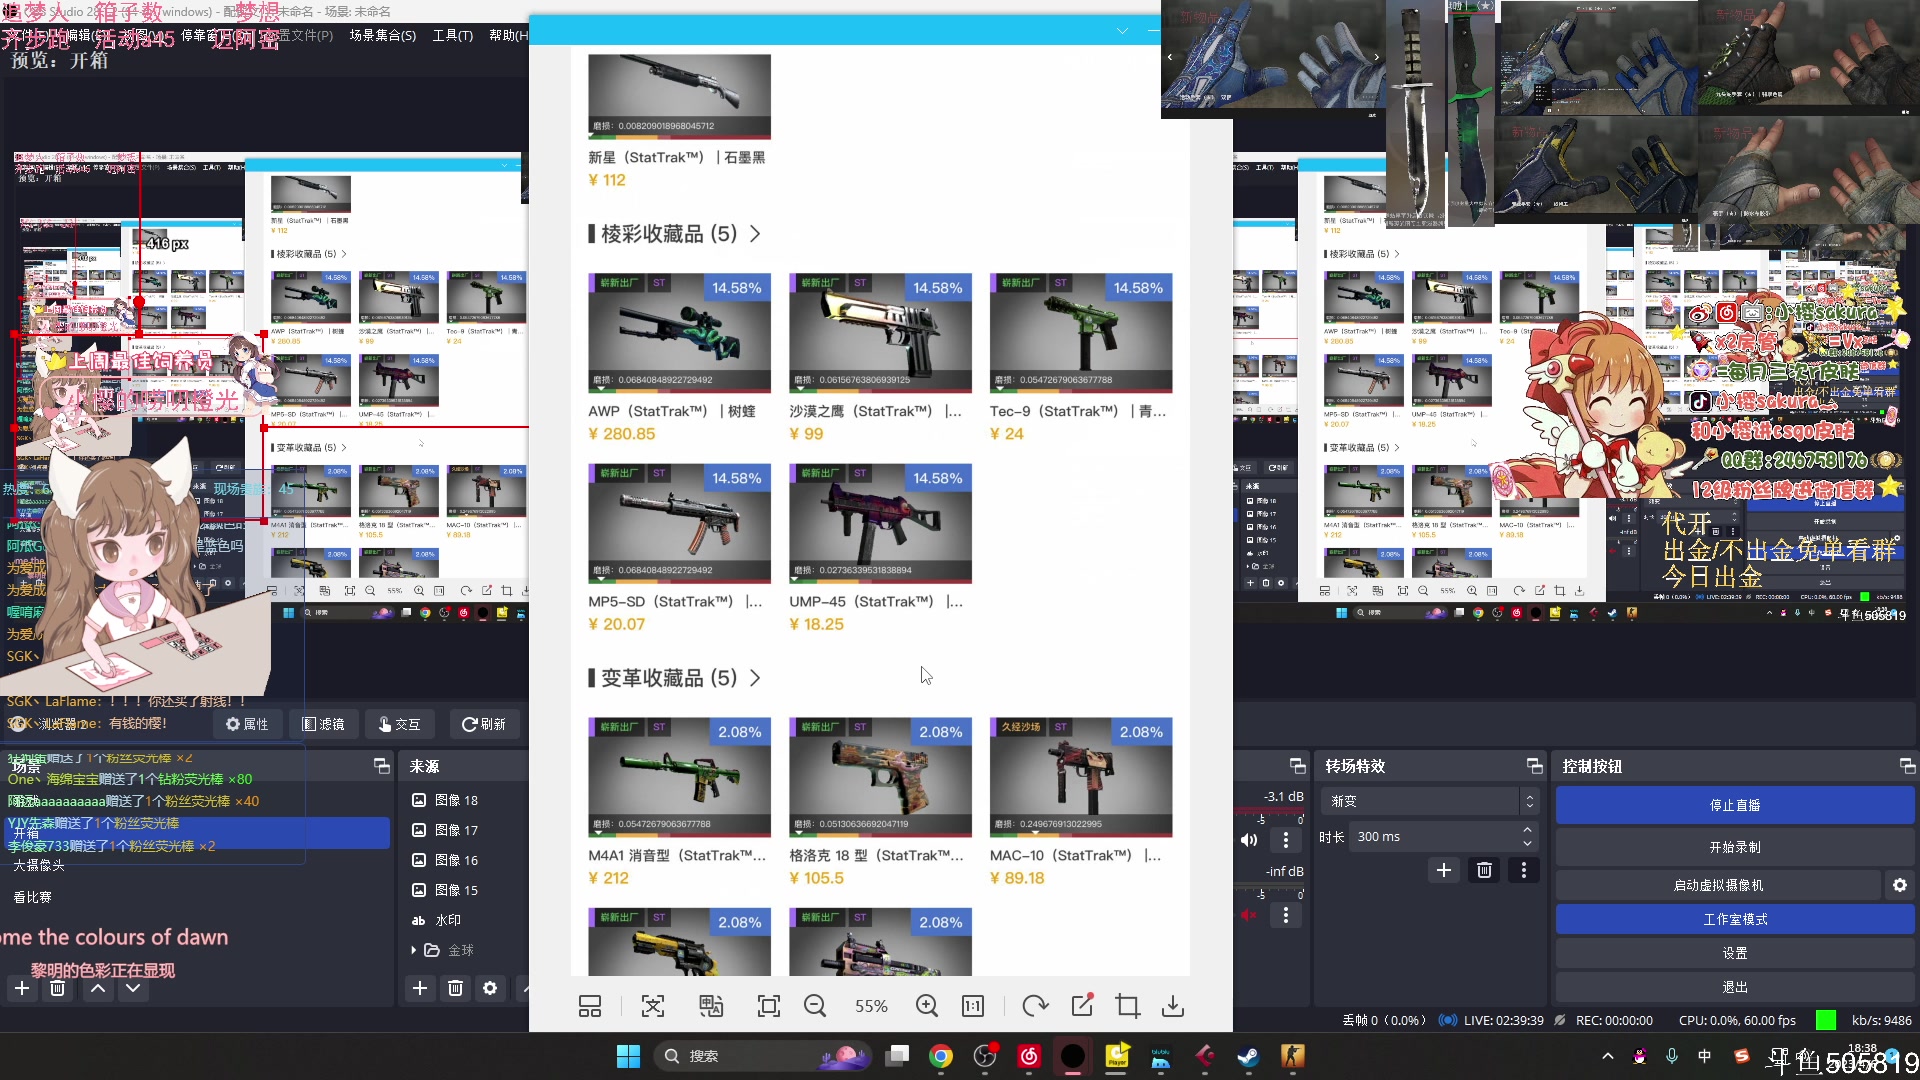1920x1080 pixels.
Task: Open Chrome from the taskbar
Action: pyautogui.click(x=941, y=1056)
